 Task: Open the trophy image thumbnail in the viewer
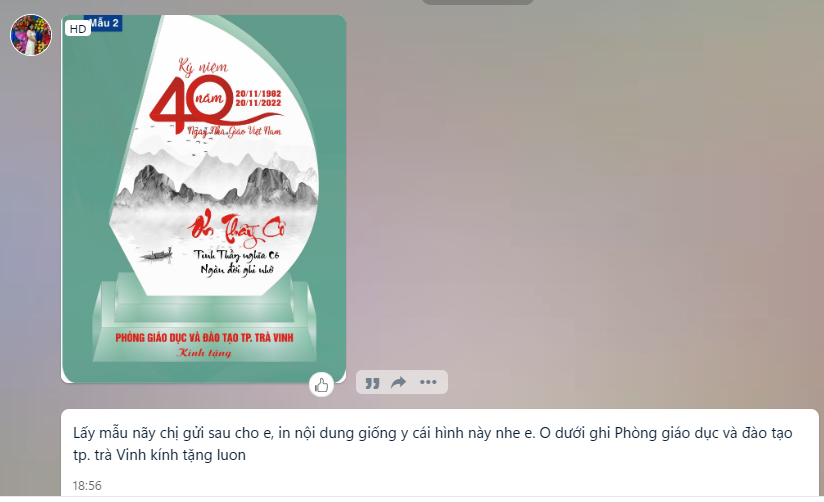tap(204, 199)
